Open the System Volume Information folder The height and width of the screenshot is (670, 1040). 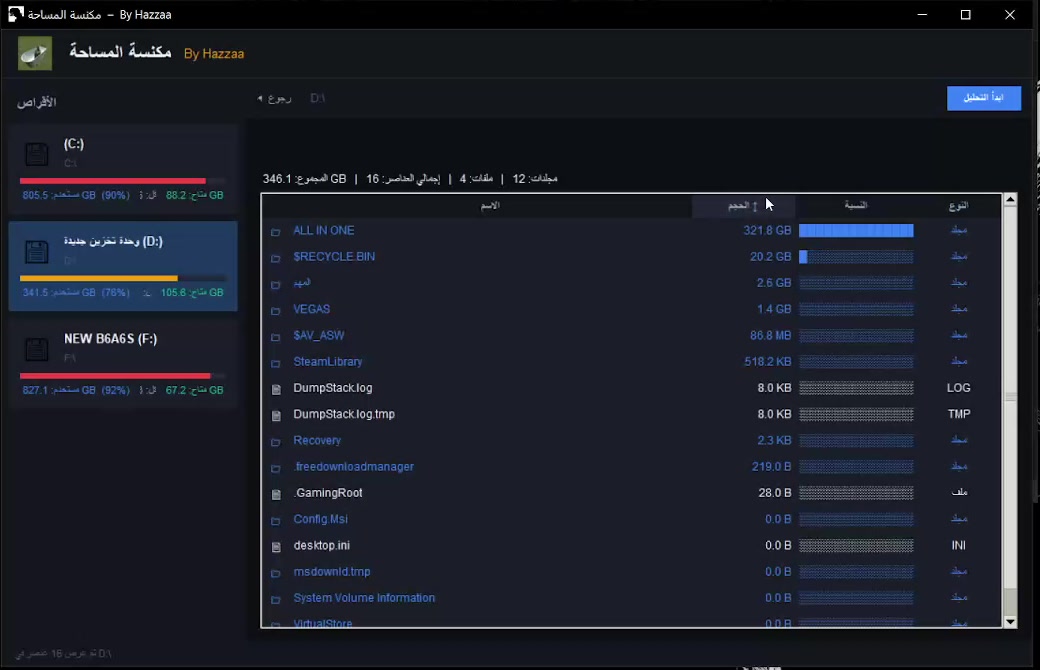tap(364, 598)
